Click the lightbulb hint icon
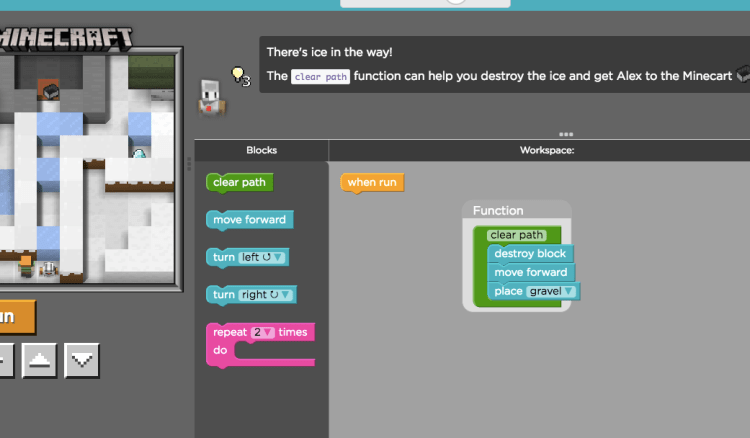 (x=238, y=74)
